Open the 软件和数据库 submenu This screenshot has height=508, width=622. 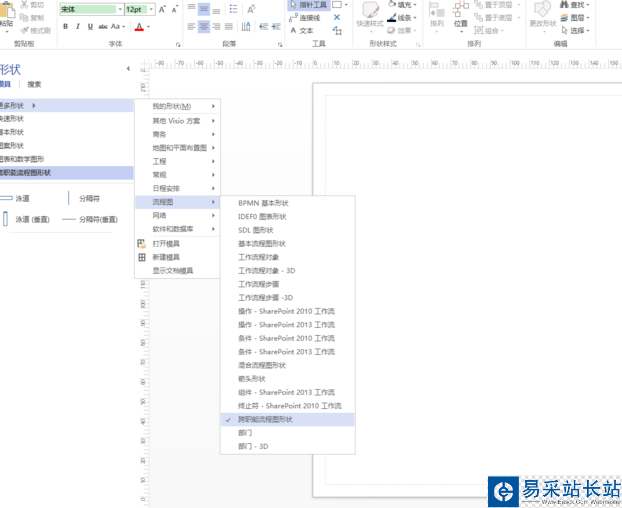click(x=177, y=229)
